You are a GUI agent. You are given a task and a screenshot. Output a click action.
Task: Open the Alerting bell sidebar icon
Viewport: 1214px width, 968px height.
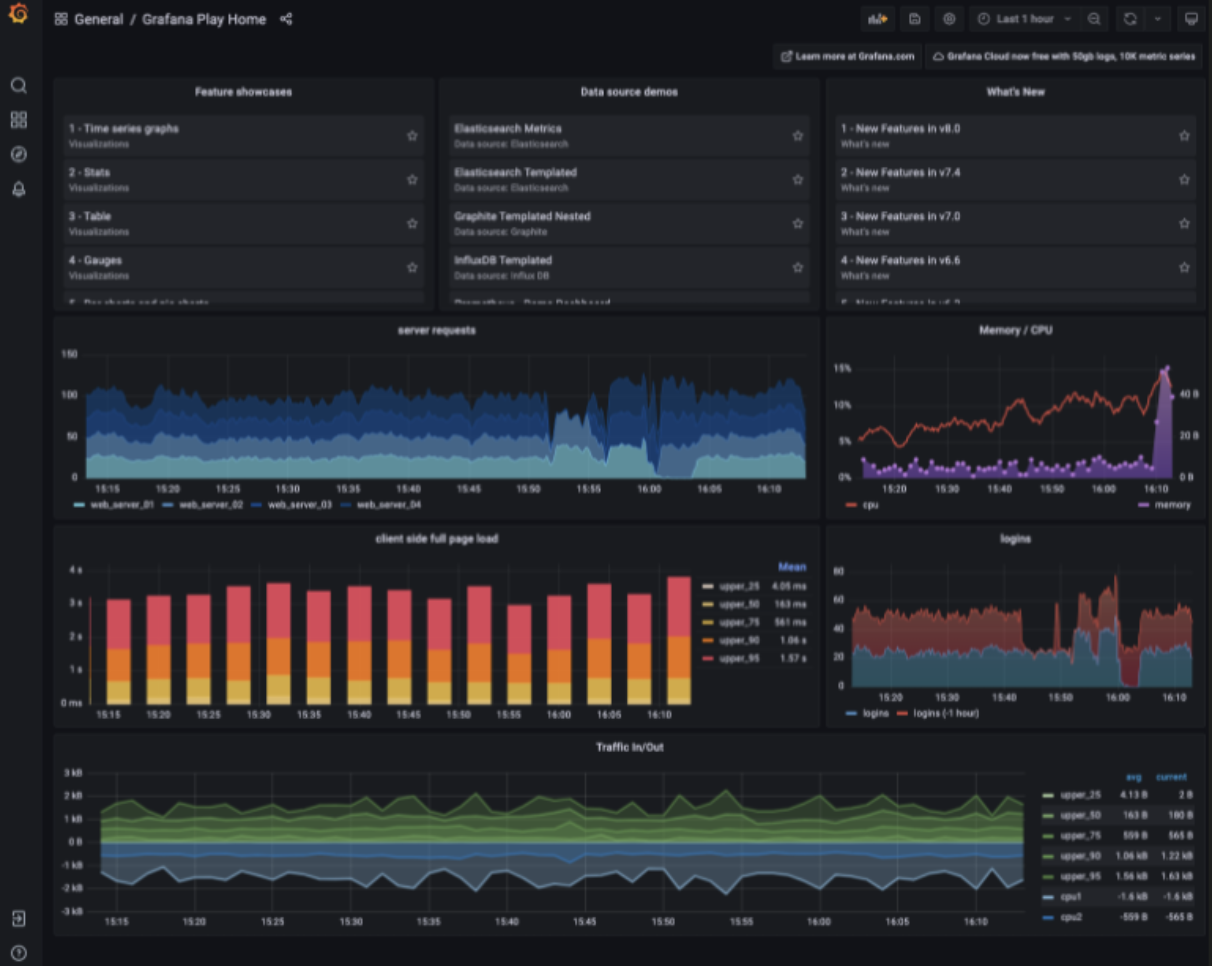[x=18, y=189]
